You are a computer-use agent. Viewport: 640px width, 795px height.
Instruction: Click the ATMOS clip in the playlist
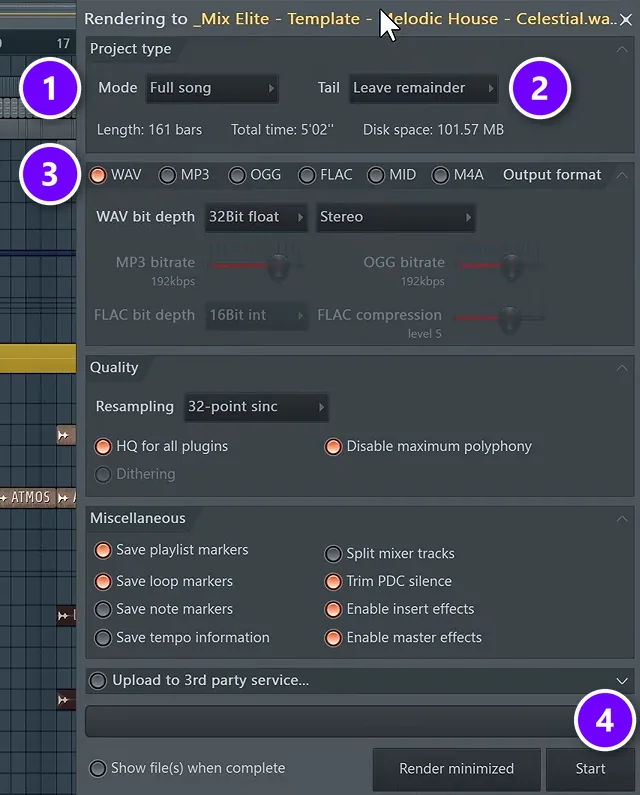coord(27,498)
